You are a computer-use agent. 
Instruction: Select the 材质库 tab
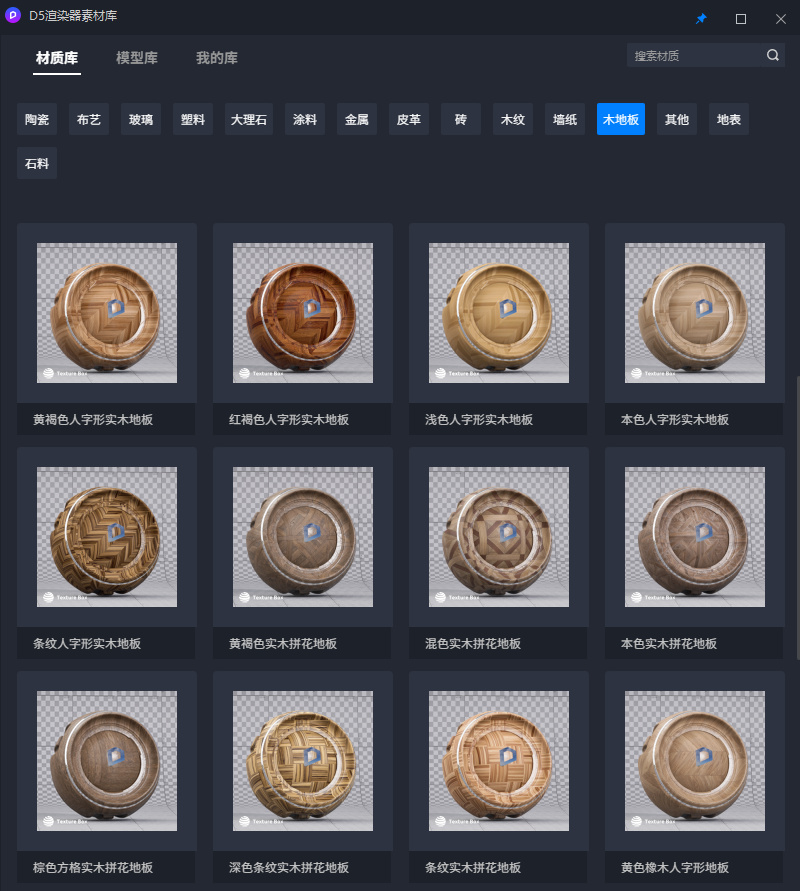click(x=57, y=58)
